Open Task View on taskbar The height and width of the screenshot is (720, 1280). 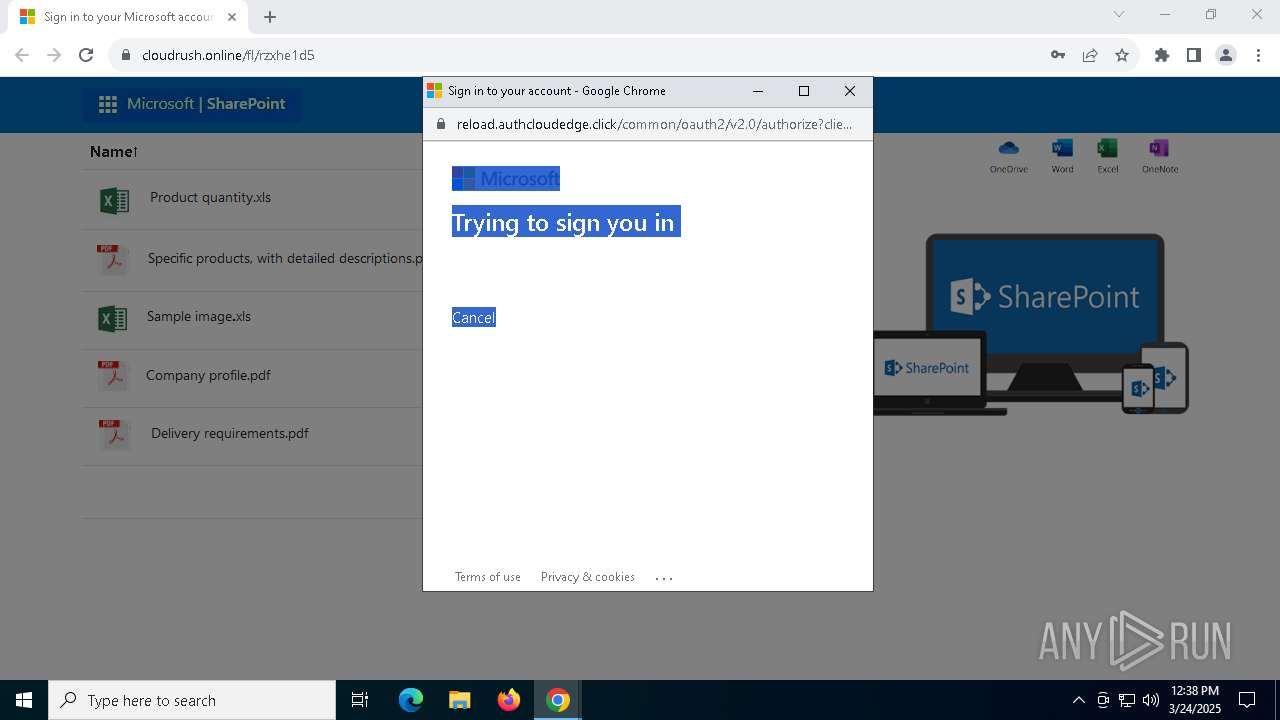coord(360,700)
